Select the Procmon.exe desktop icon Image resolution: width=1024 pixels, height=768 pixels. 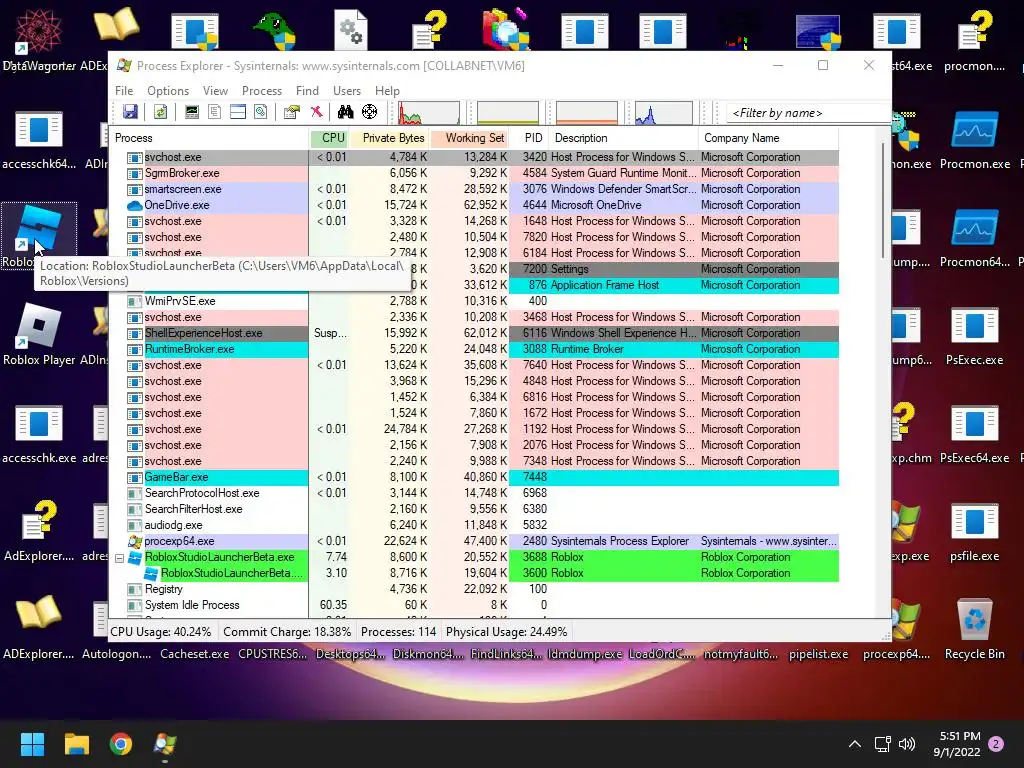(x=974, y=138)
